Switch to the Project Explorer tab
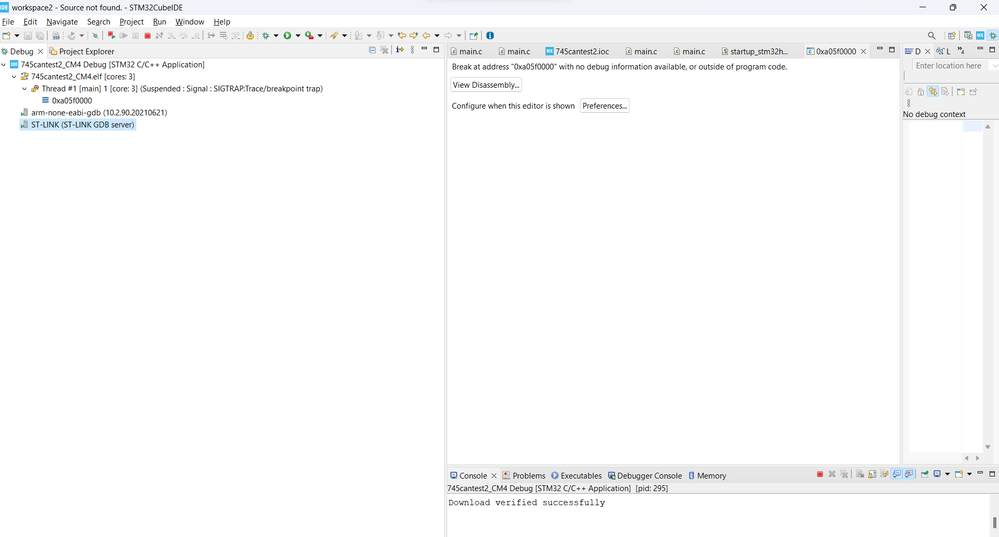 (82, 51)
